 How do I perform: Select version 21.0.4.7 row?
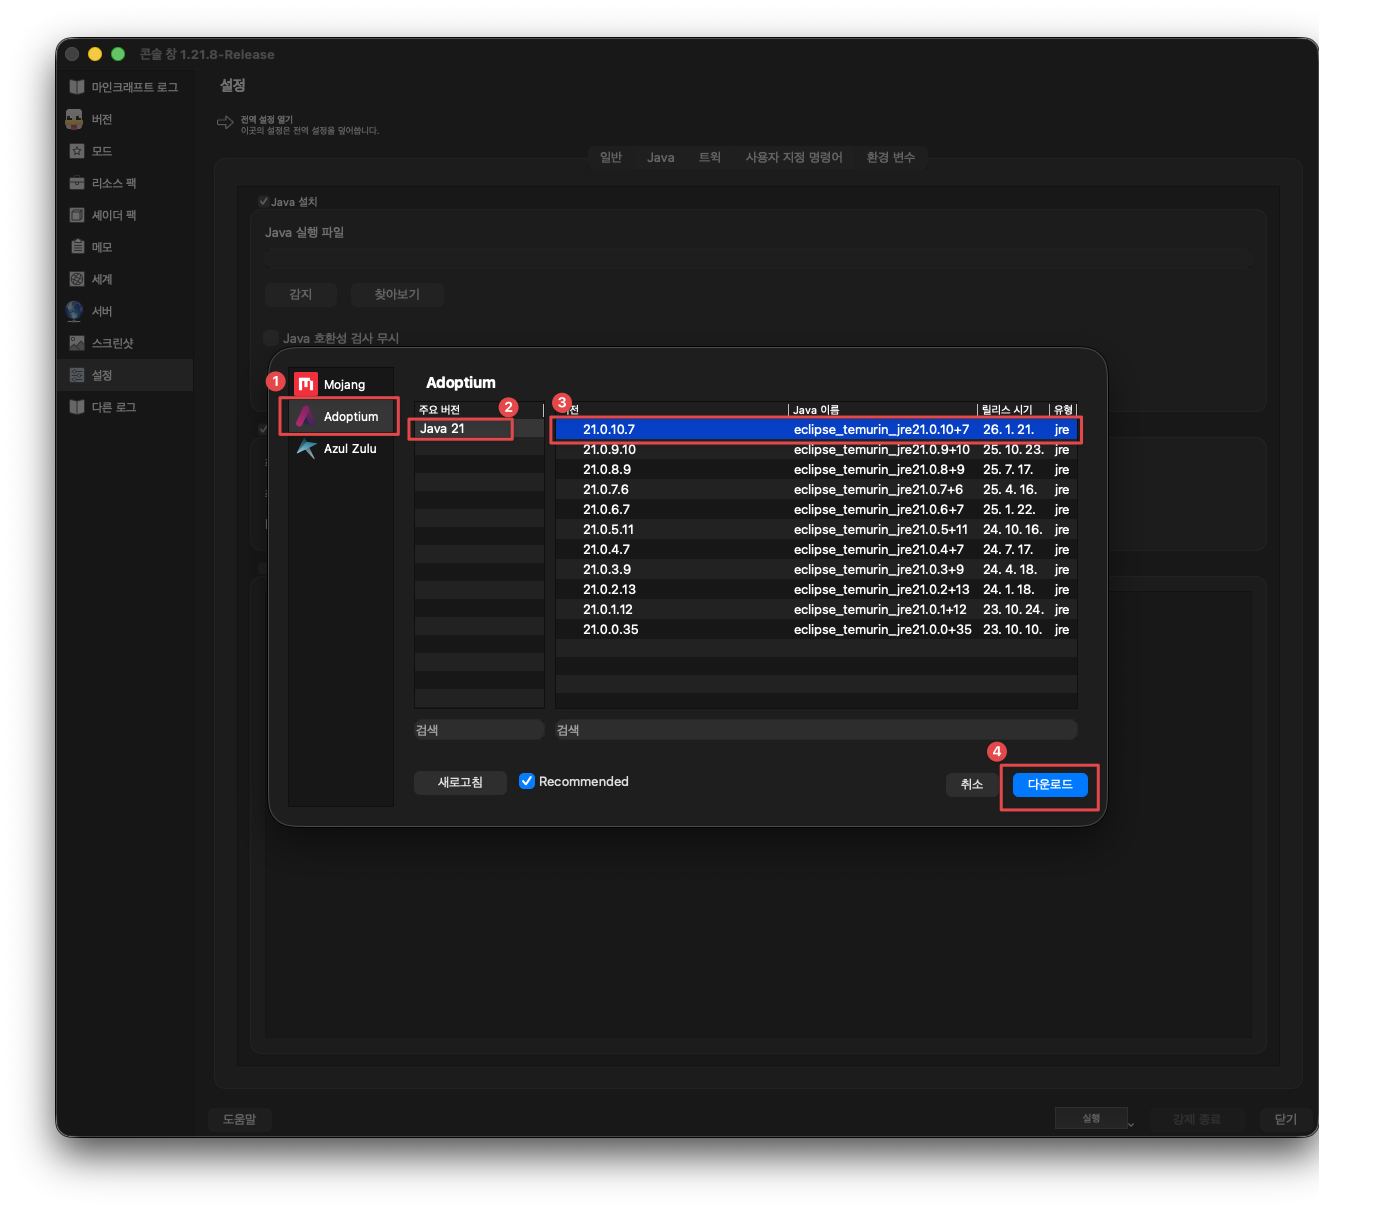point(816,549)
